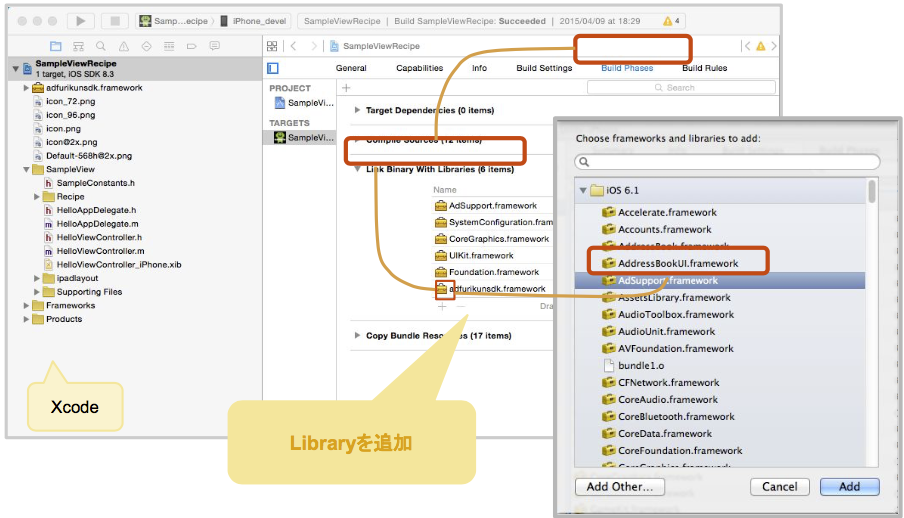Collapse the iOS 6.1 folder in chooser
The image size is (904, 518).
coord(583,190)
